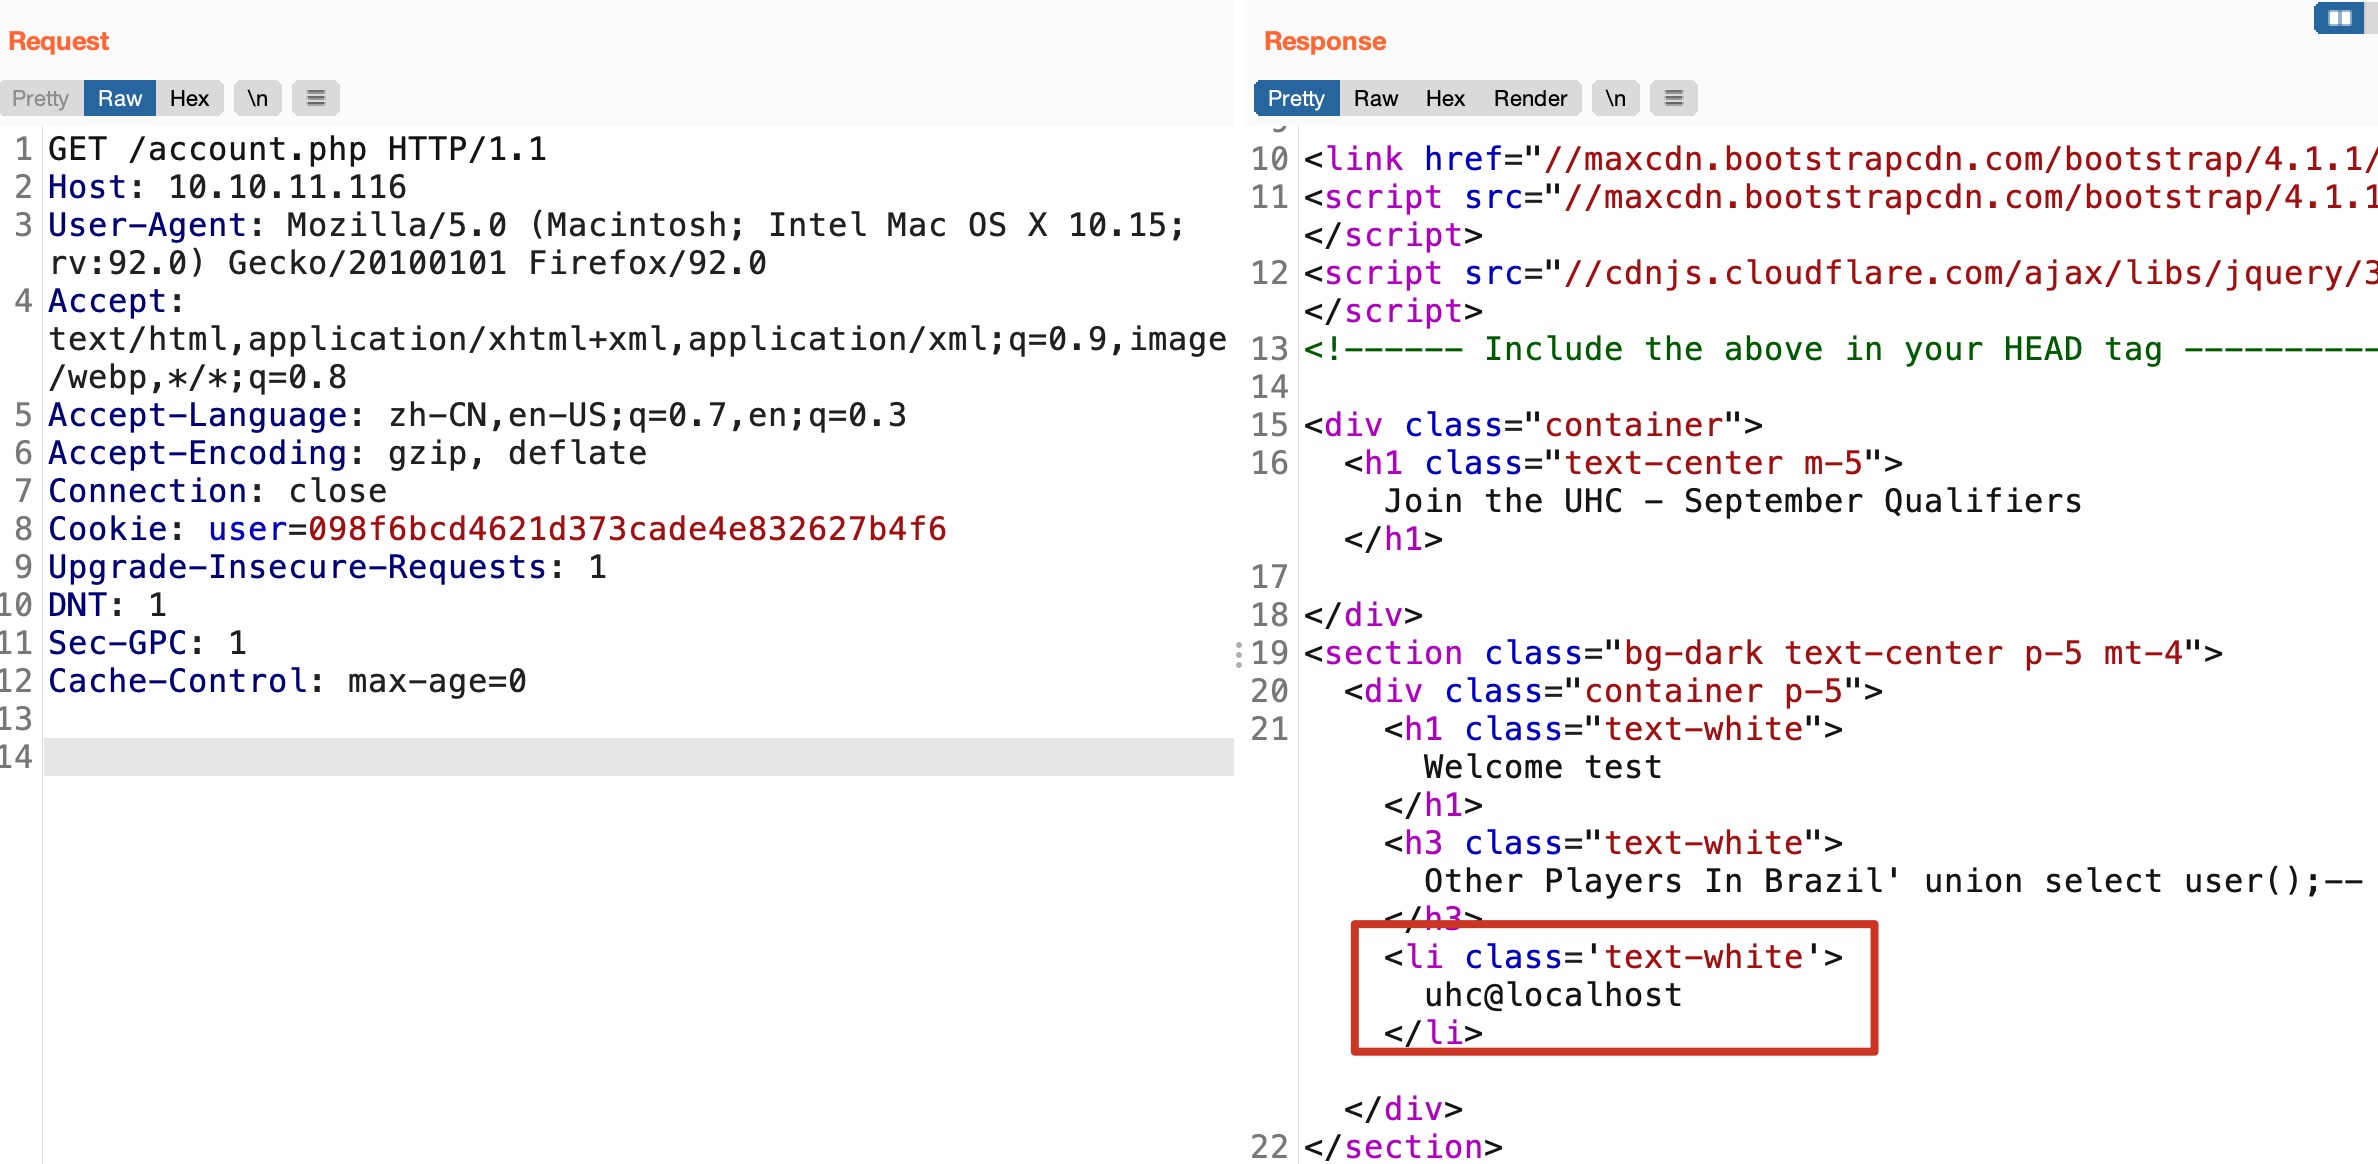
Task: Toggle response \n non-printable characters button
Action: tap(1615, 98)
